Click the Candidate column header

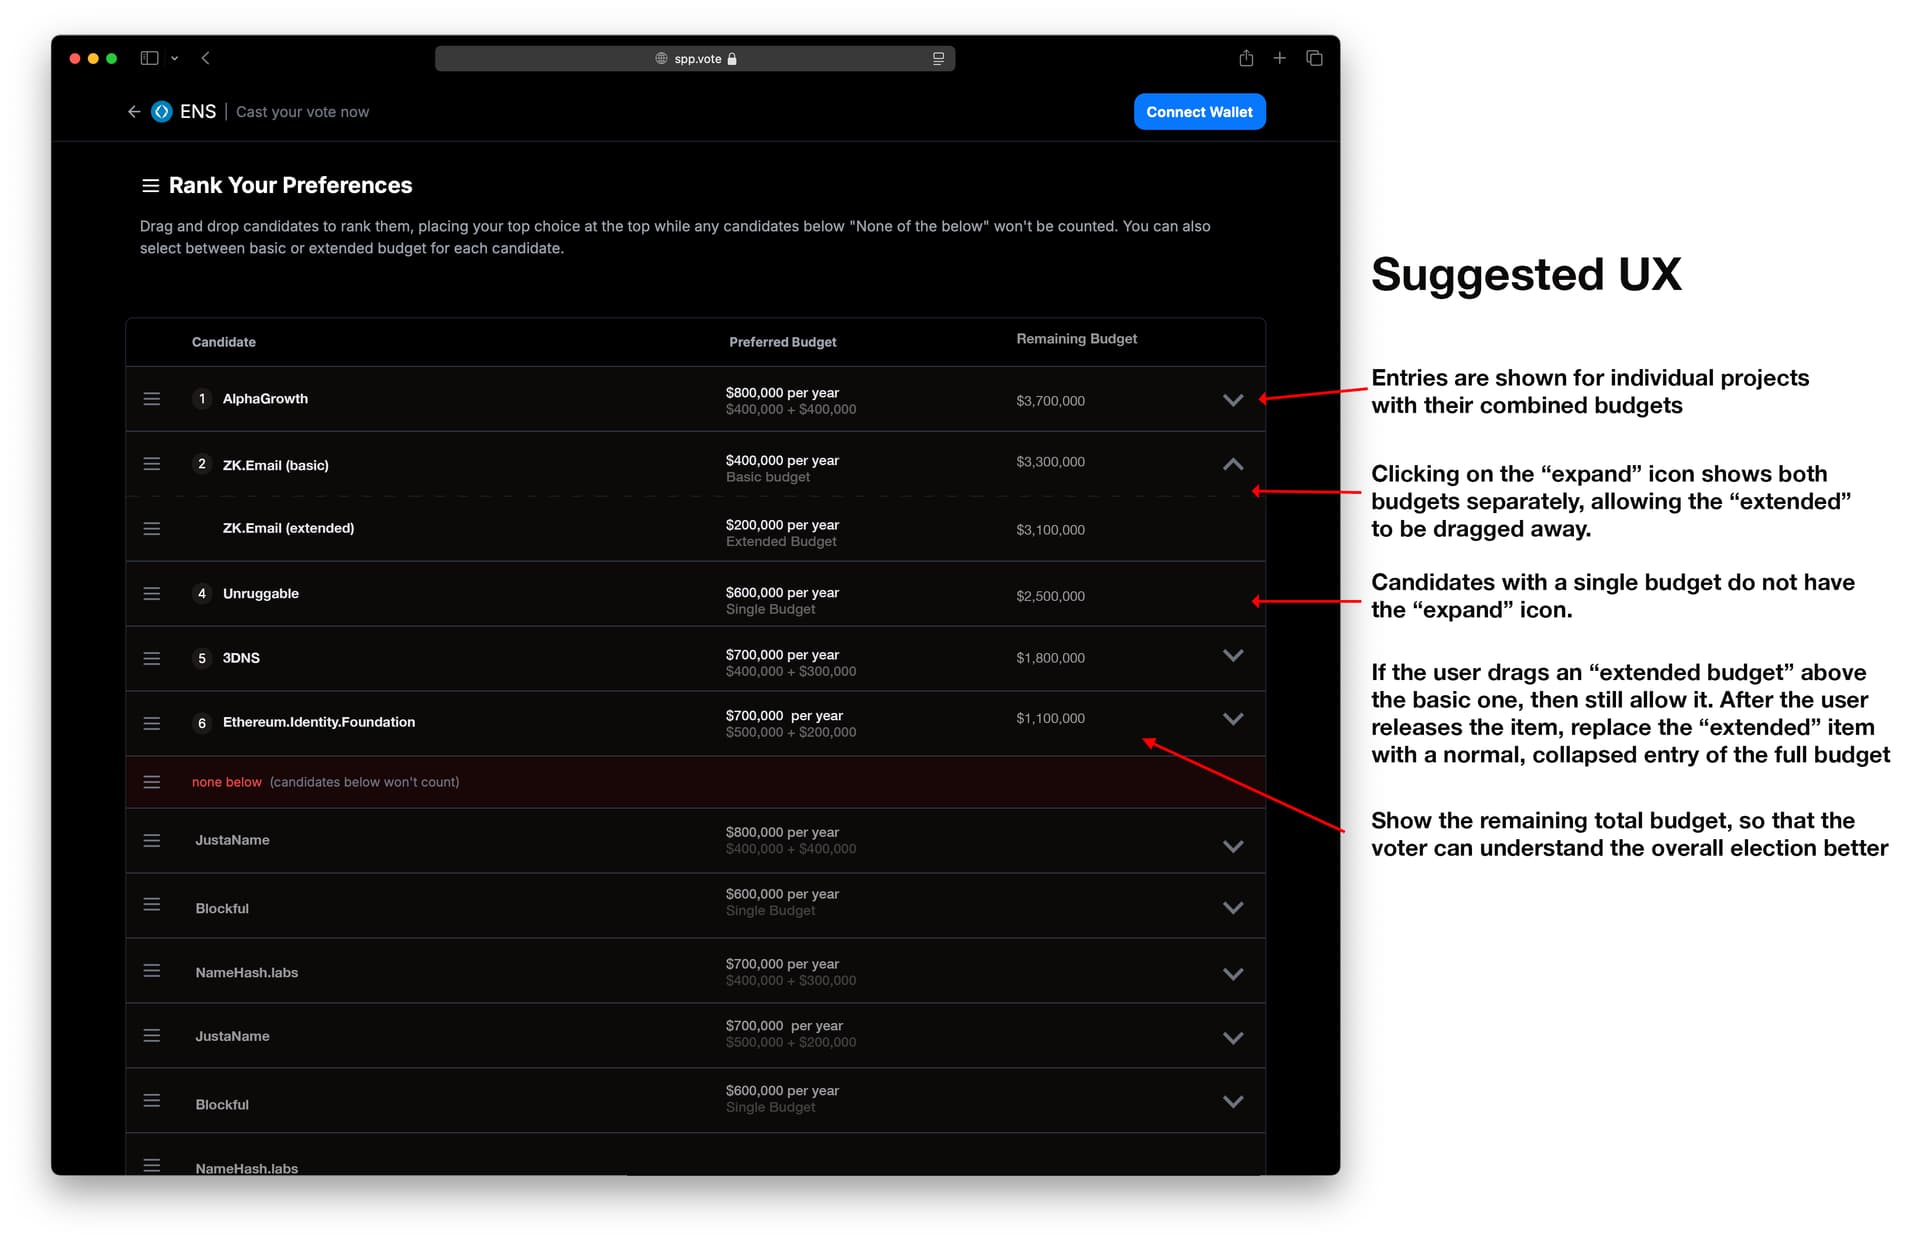click(223, 342)
